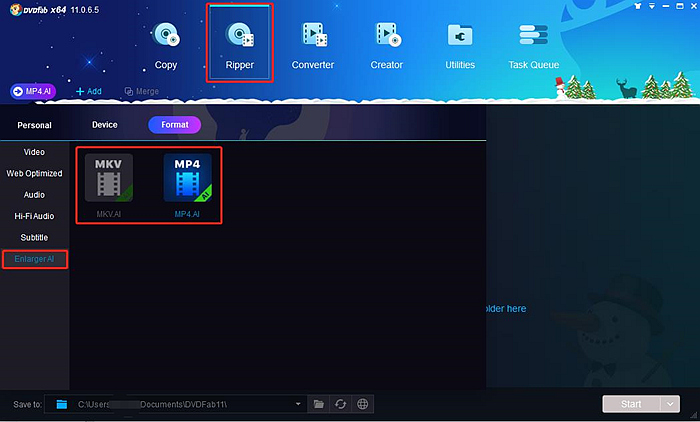Open the Converter module
The width and height of the screenshot is (700, 422).
(x=312, y=46)
